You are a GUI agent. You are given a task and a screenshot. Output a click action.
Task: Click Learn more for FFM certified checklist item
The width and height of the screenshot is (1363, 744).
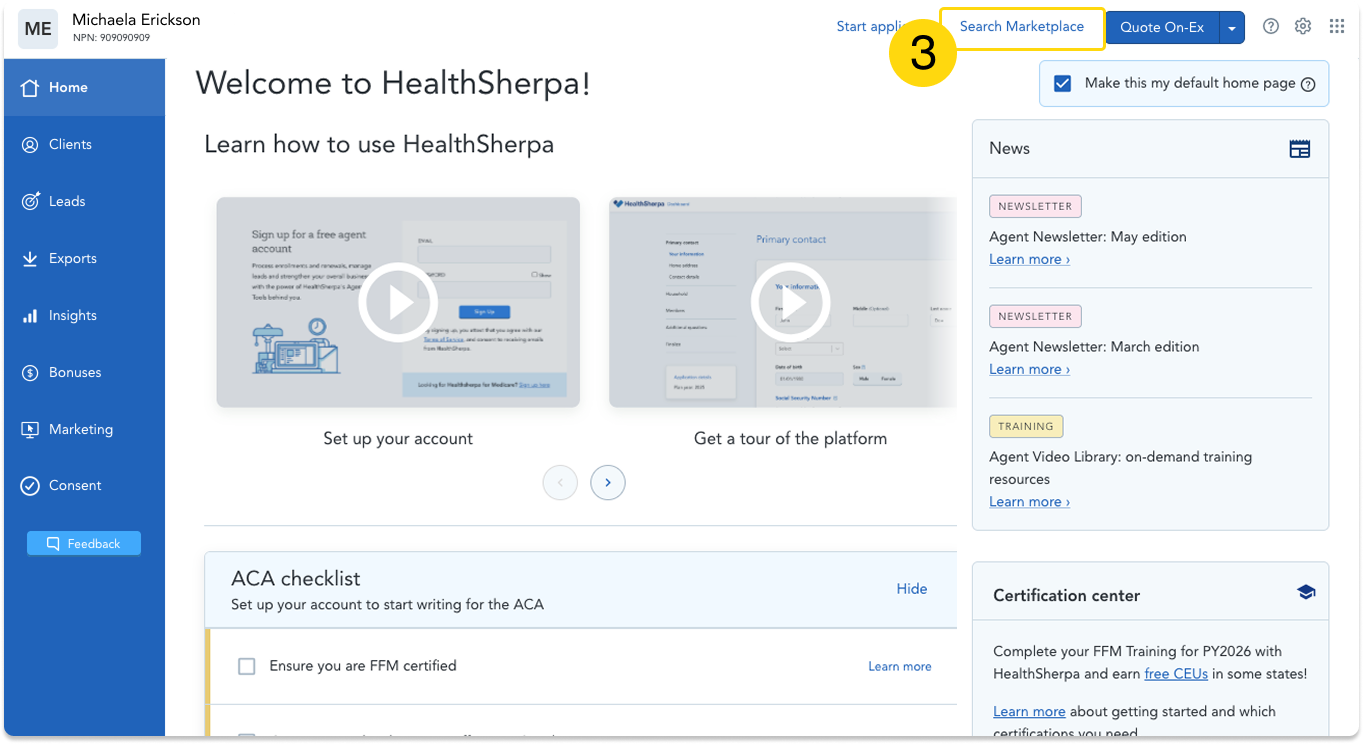(x=899, y=667)
